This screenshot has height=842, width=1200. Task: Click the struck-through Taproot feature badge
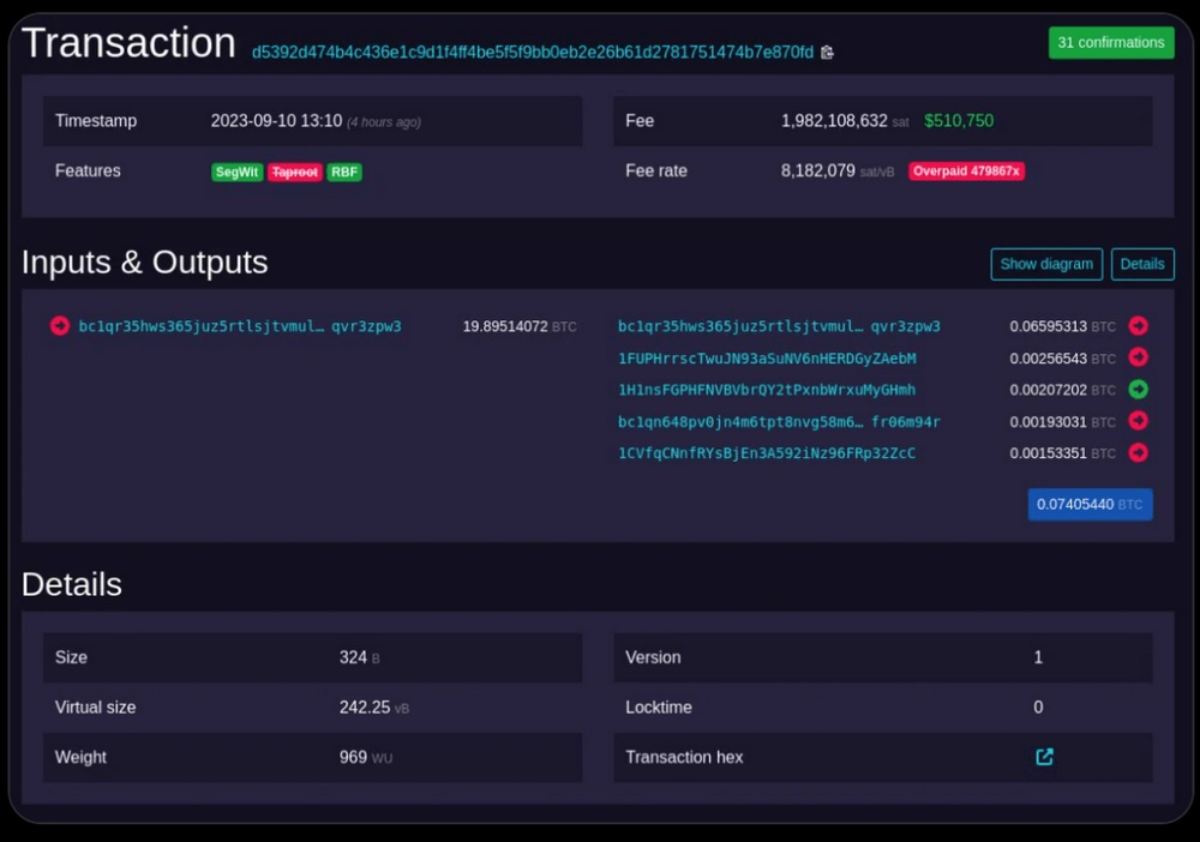tap(294, 172)
